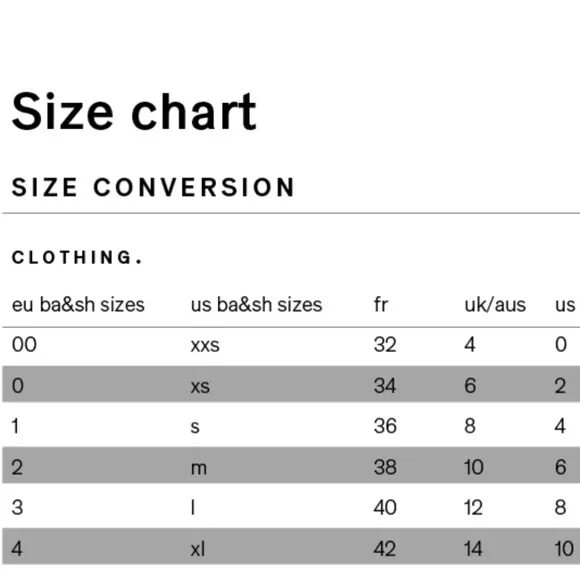580x580 pixels.
Task: Select eu ba&sh size 00 cell
Action: coord(24,344)
